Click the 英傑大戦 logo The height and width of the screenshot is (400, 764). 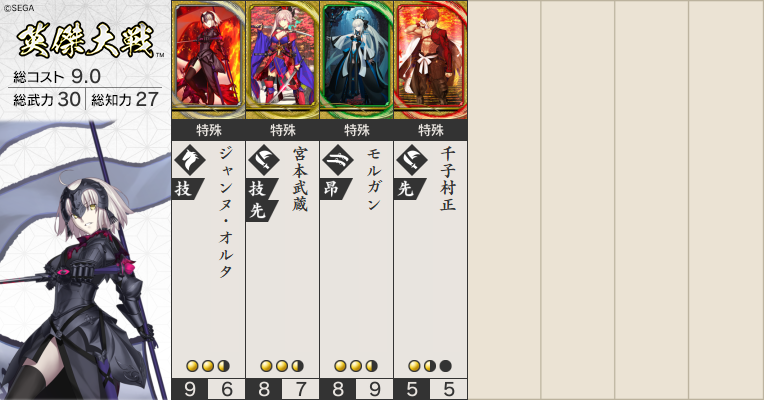coord(86,40)
